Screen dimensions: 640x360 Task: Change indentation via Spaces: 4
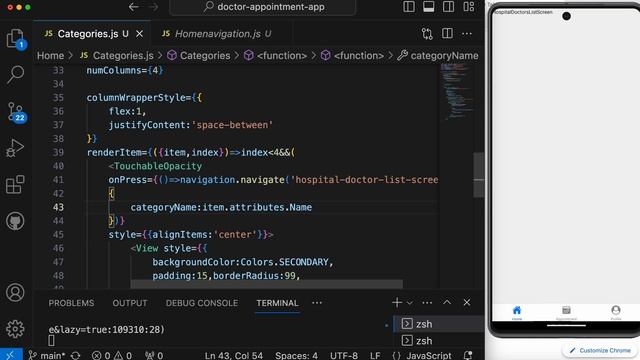click(x=296, y=355)
